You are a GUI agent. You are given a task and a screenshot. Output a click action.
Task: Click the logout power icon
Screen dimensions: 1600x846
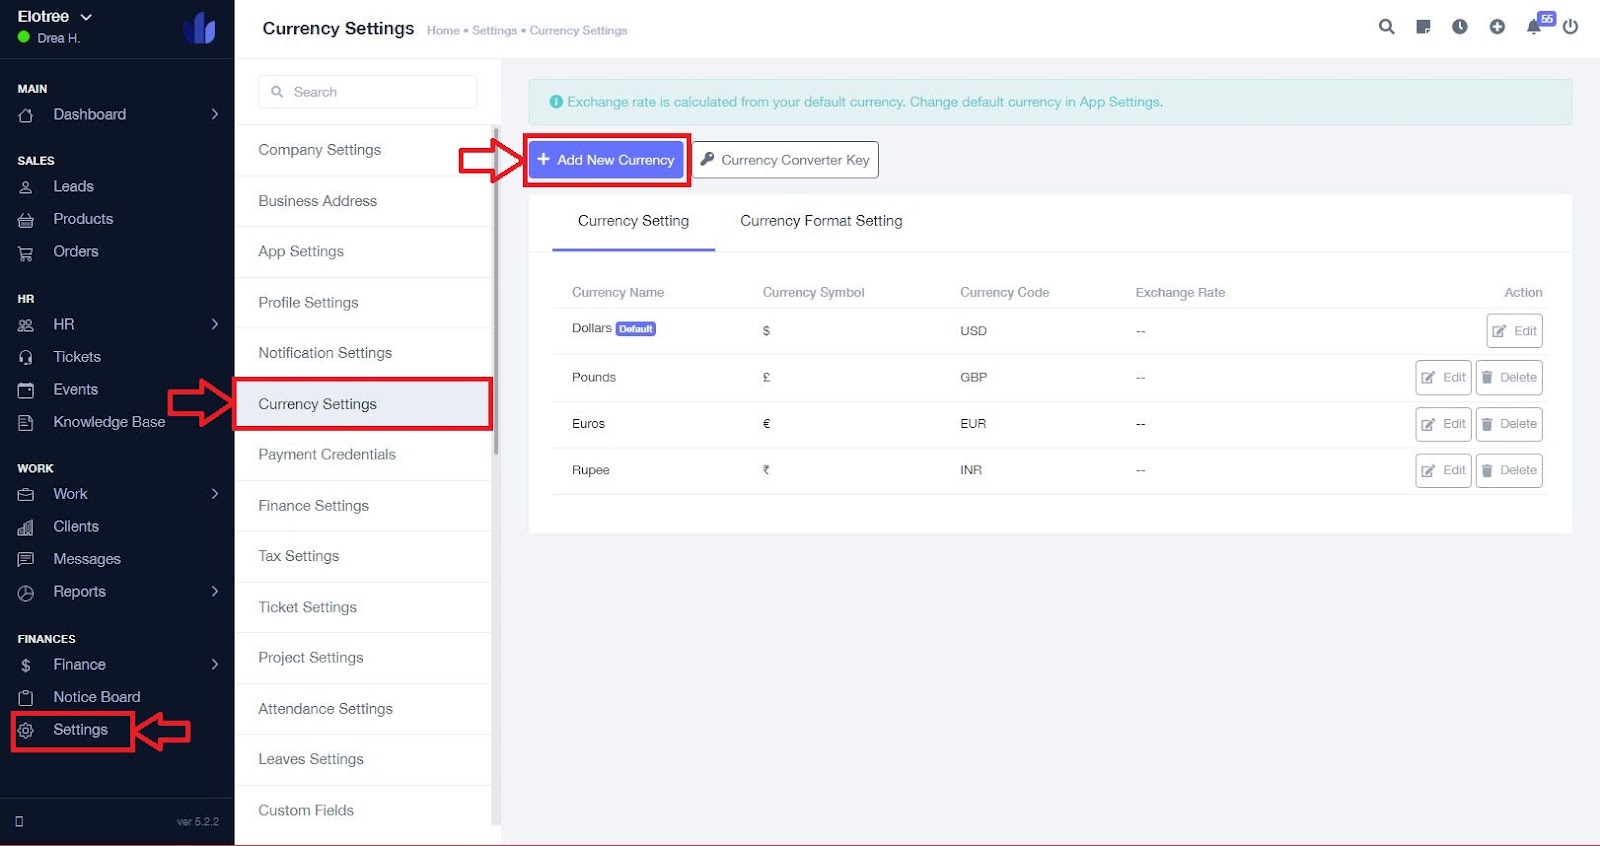click(x=1571, y=27)
